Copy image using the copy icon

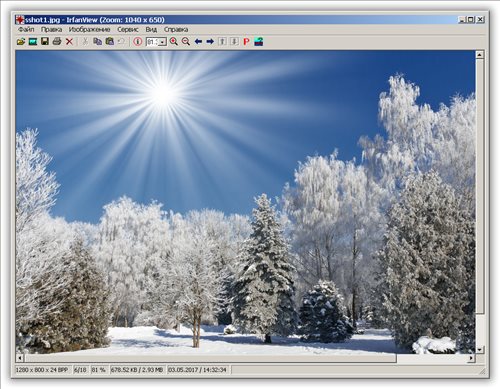[x=97, y=41]
